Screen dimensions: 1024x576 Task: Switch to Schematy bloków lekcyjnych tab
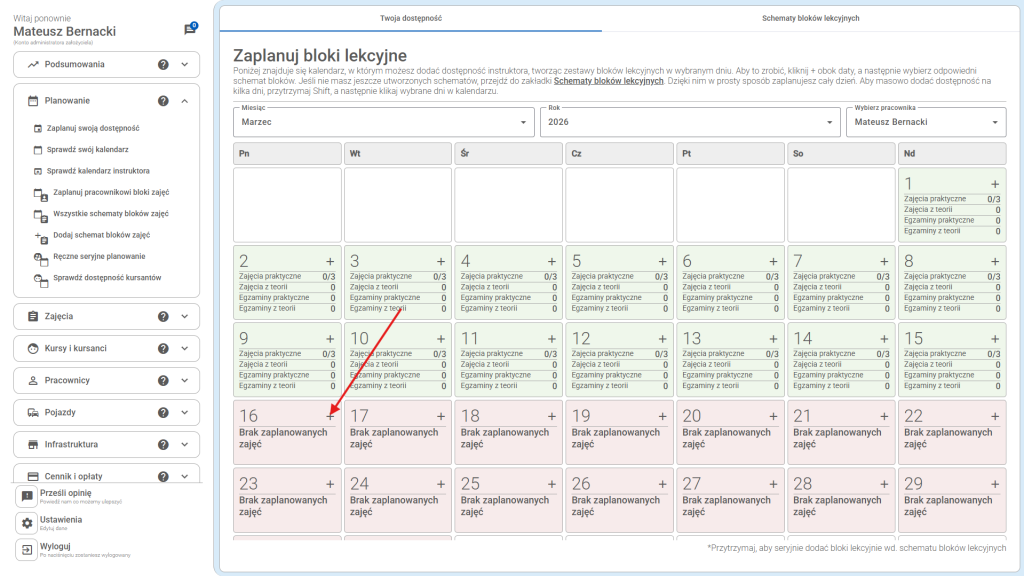point(810,18)
